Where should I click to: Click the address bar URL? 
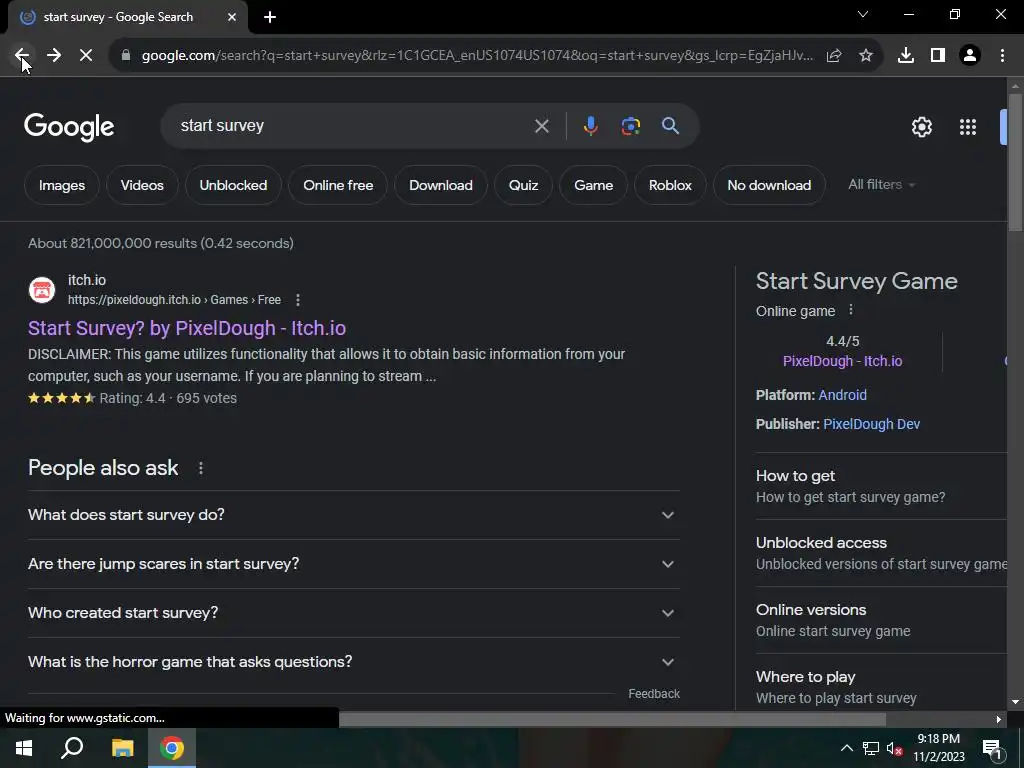pos(477,56)
